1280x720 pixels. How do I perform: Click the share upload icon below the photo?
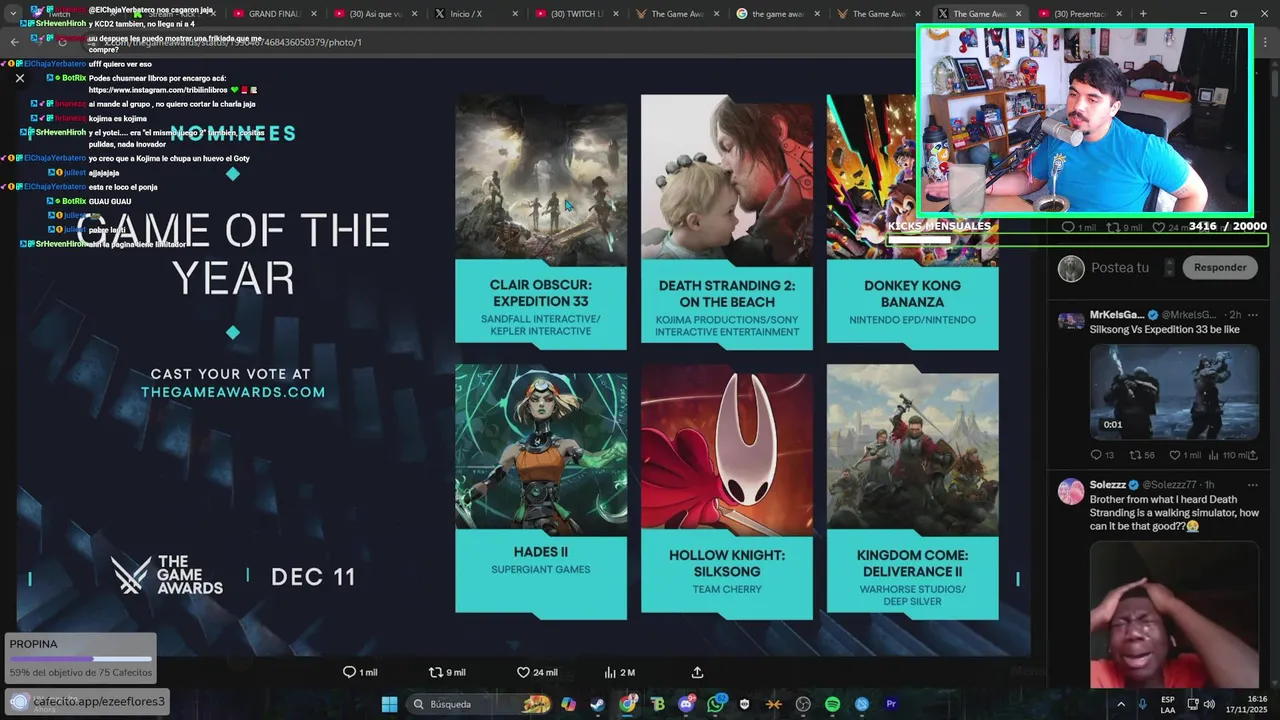coord(697,672)
